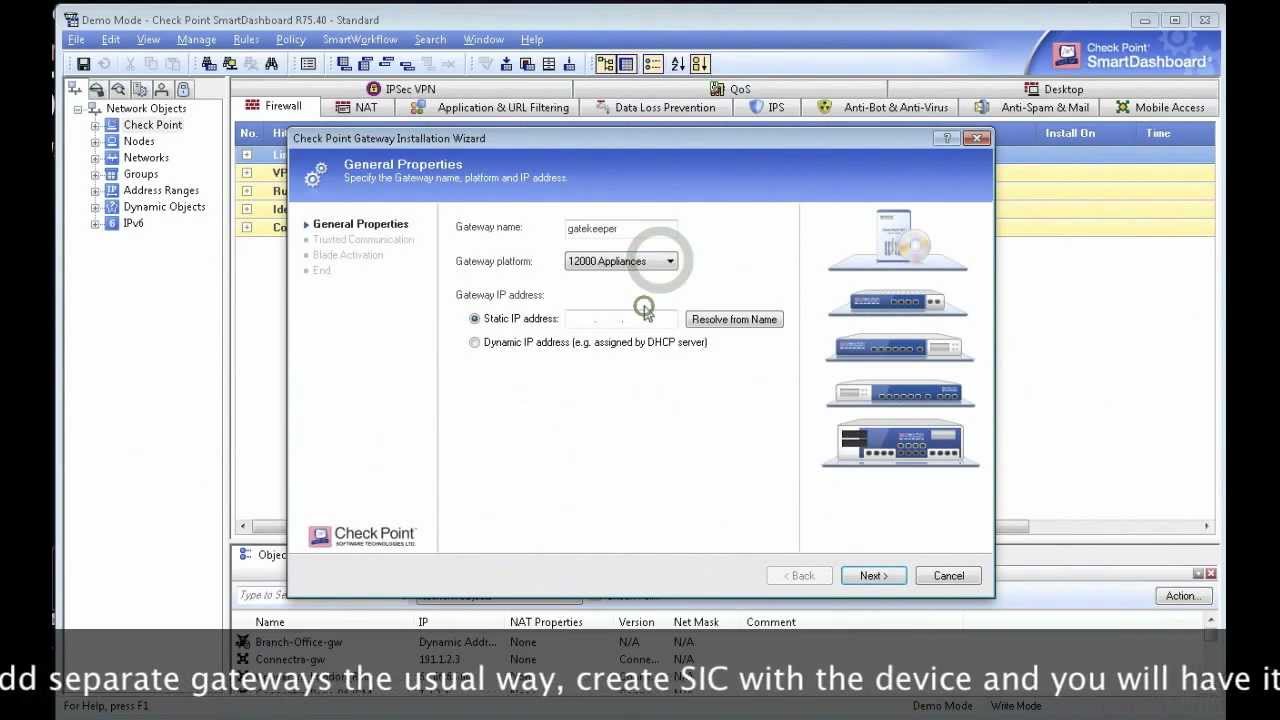Select Dynamic IP address radio button
1280x720 pixels.
point(475,342)
